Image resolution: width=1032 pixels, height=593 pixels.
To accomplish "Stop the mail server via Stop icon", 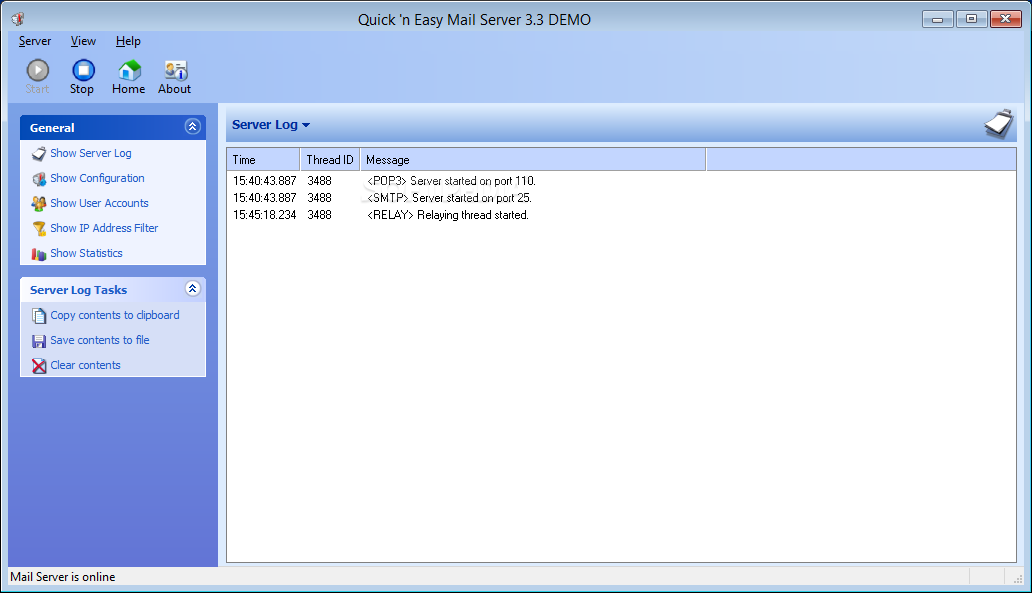I will (x=83, y=70).
